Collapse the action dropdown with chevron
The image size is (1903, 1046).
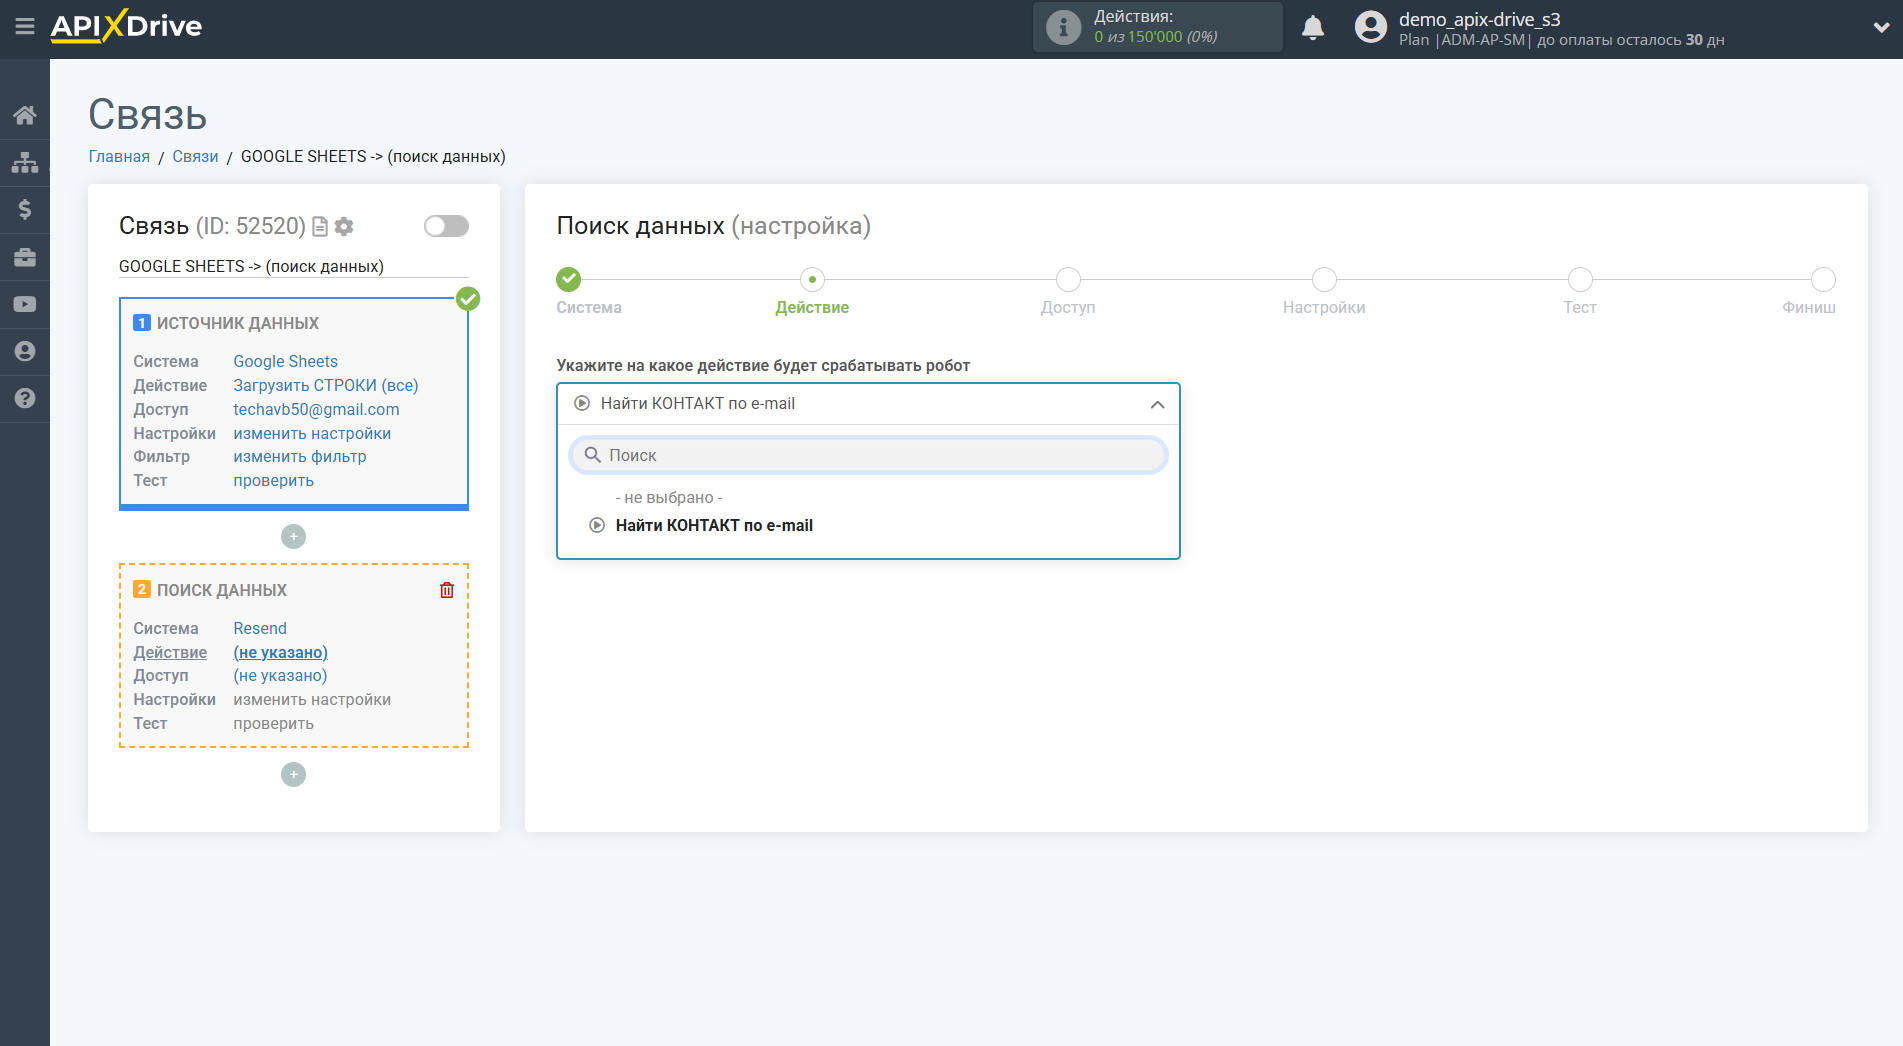tap(1157, 404)
